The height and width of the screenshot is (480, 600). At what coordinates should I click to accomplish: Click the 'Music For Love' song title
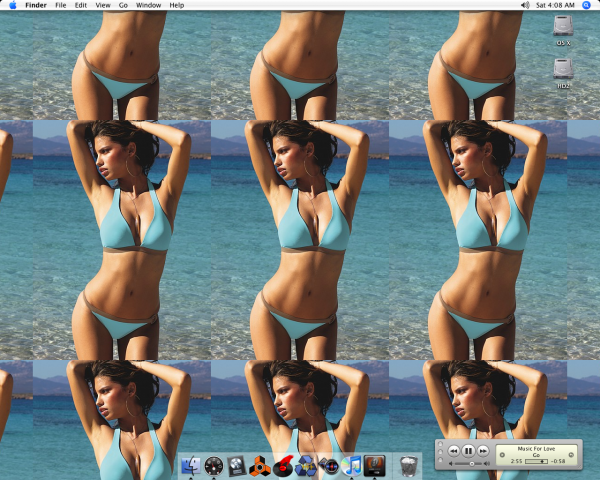[536, 448]
